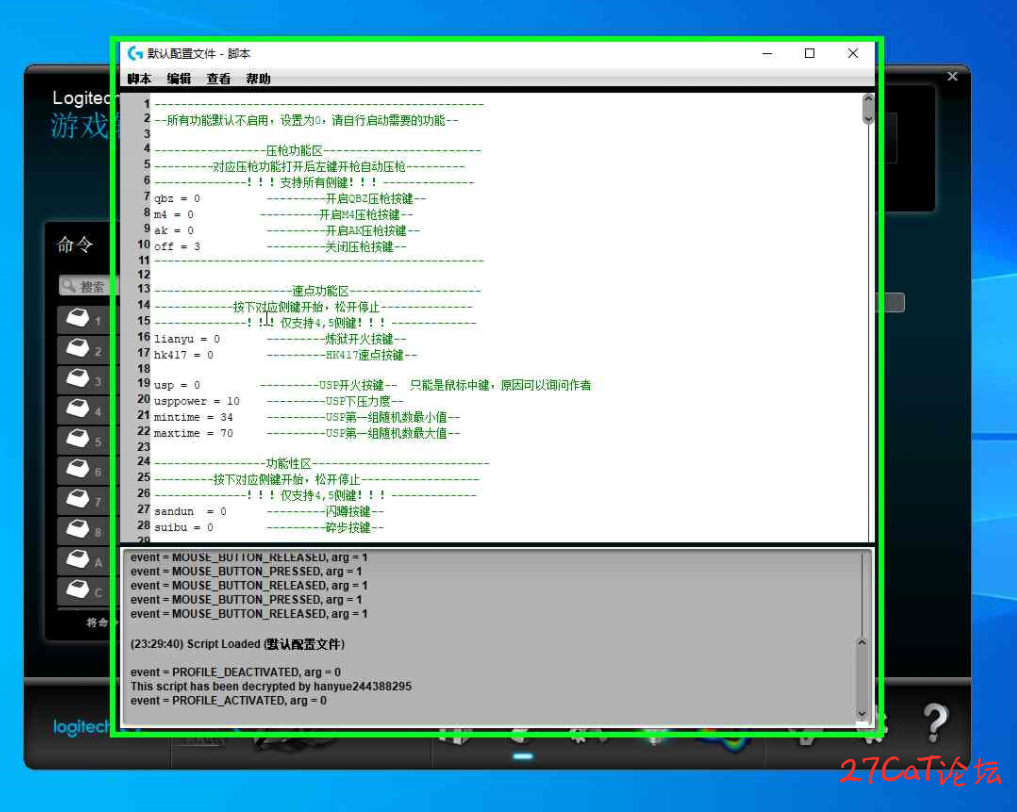
Task: Click the comment 开启M4压枪按键
Action: click(x=359, y=215)
